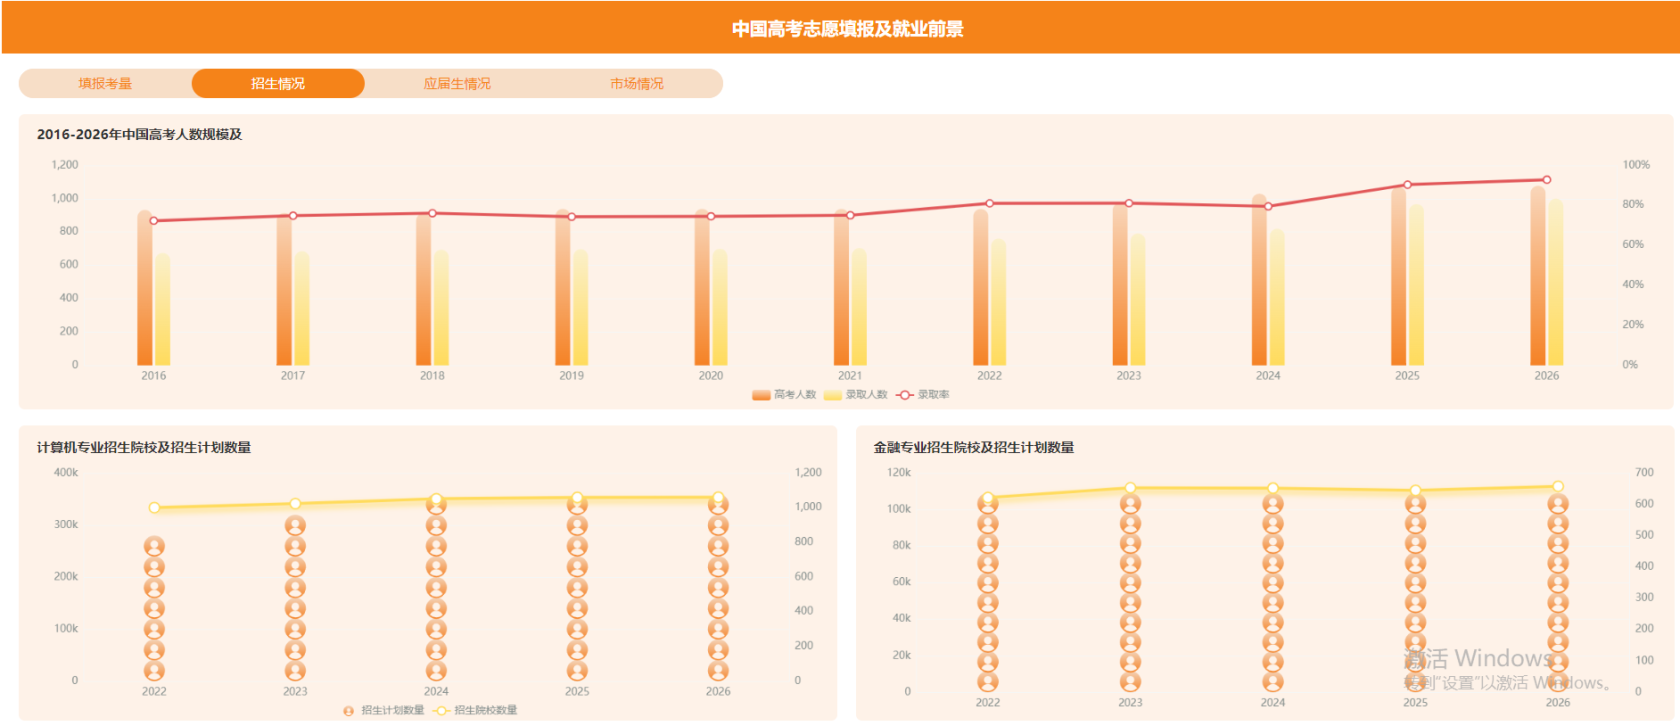Select the 招生情况 tab
The image size is (1680, 726).
pos(278,83)
